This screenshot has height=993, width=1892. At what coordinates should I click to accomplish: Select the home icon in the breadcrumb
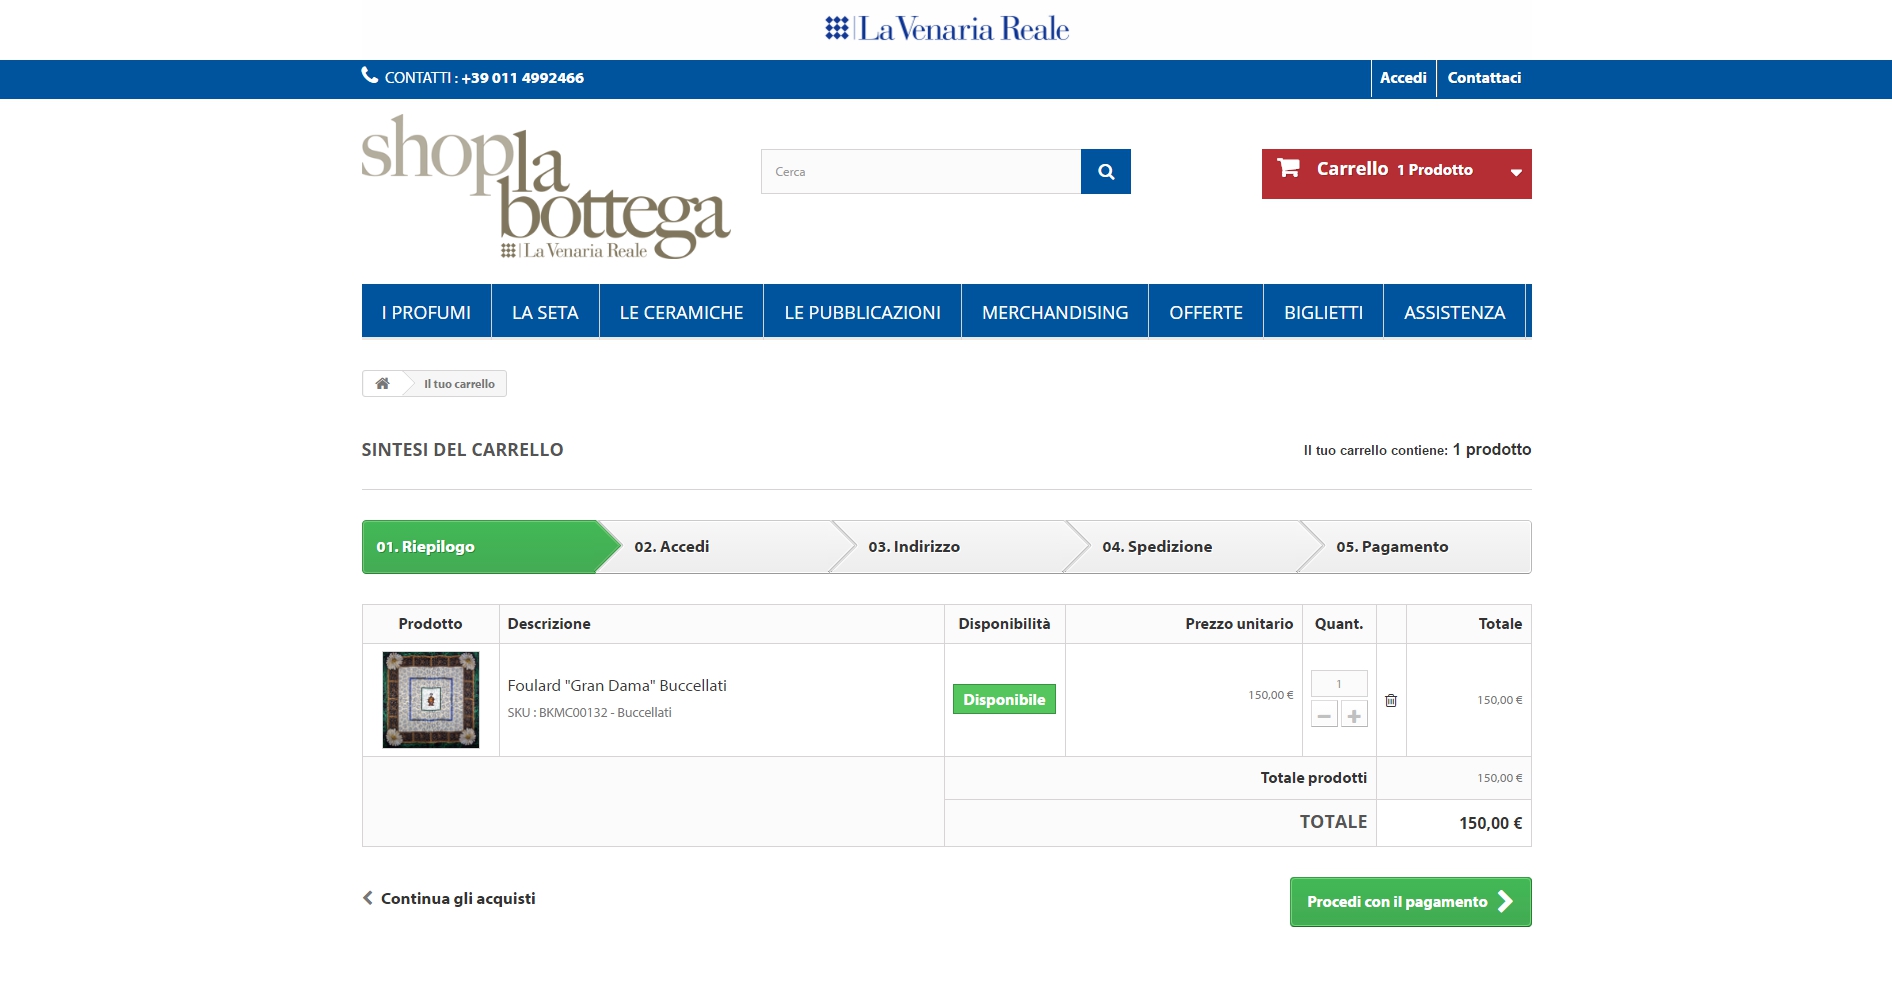pyautogui.click(x=381, y=383)
